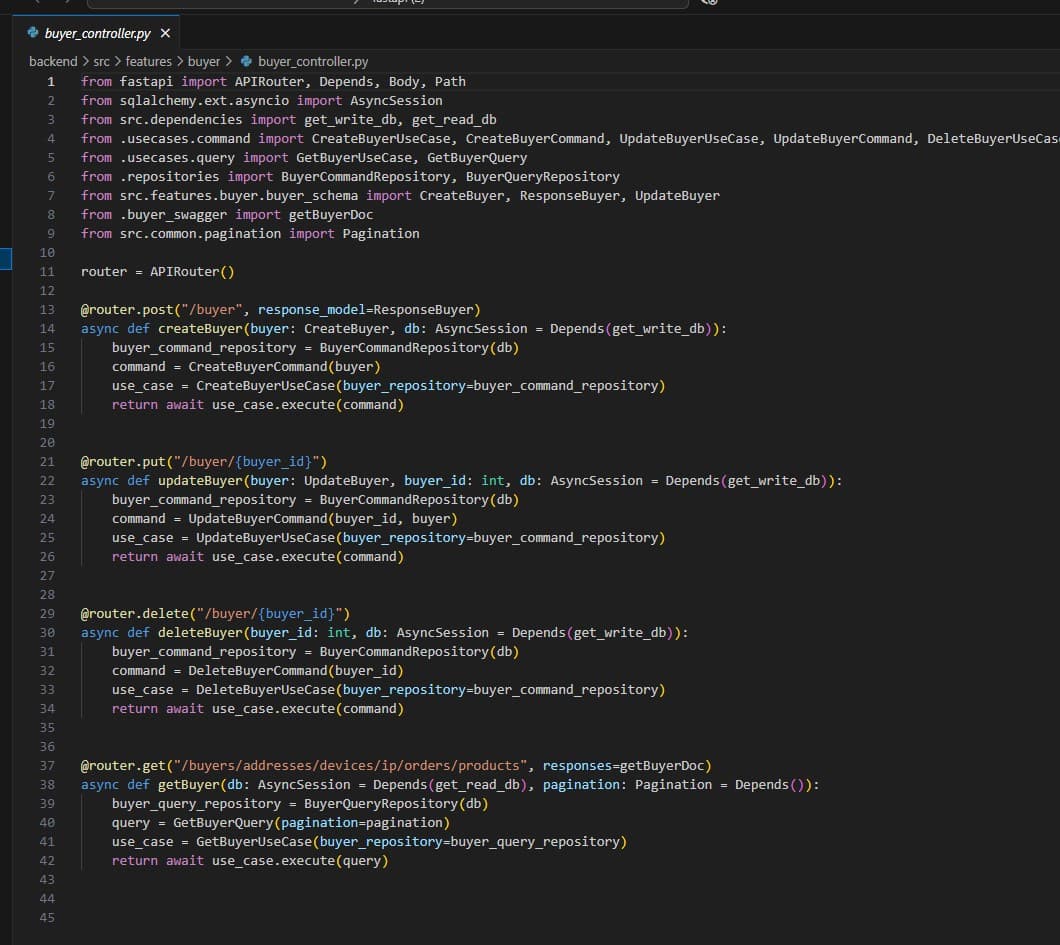
Task: Click 'get_read_db' dependency on line 38
Action: (477, 785)
